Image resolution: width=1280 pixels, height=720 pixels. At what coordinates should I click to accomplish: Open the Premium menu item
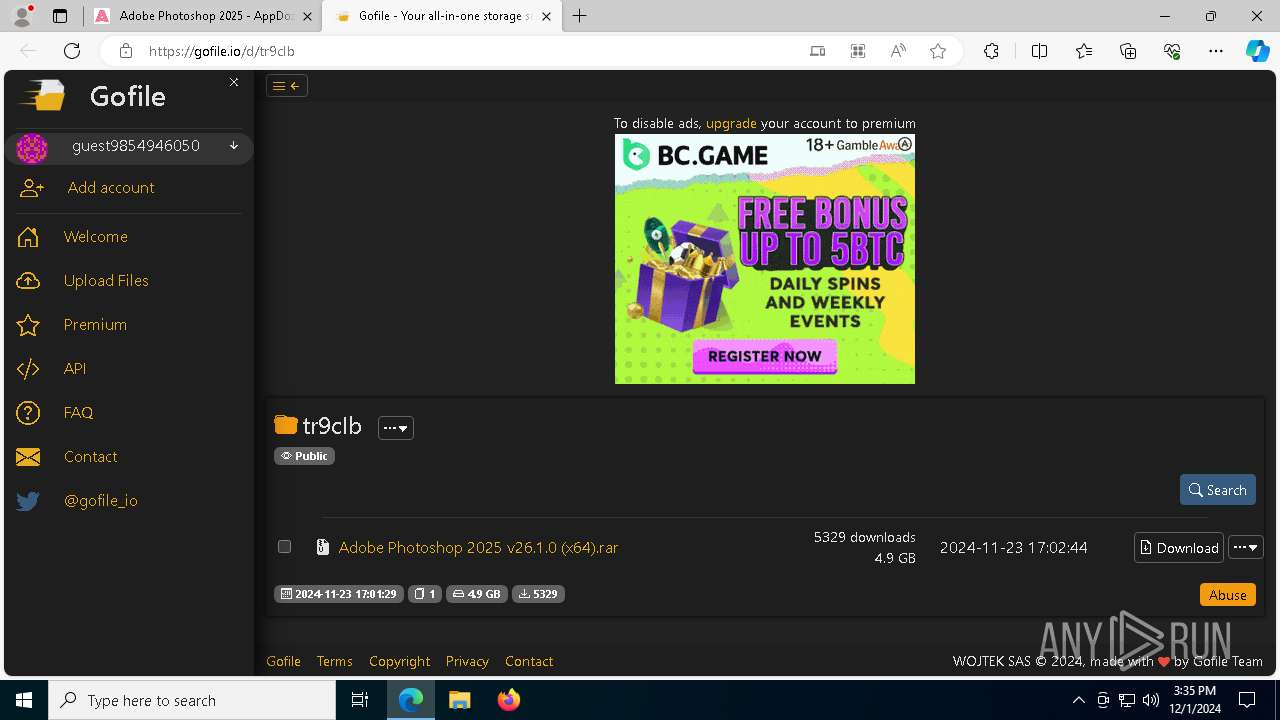pos(95,325)
